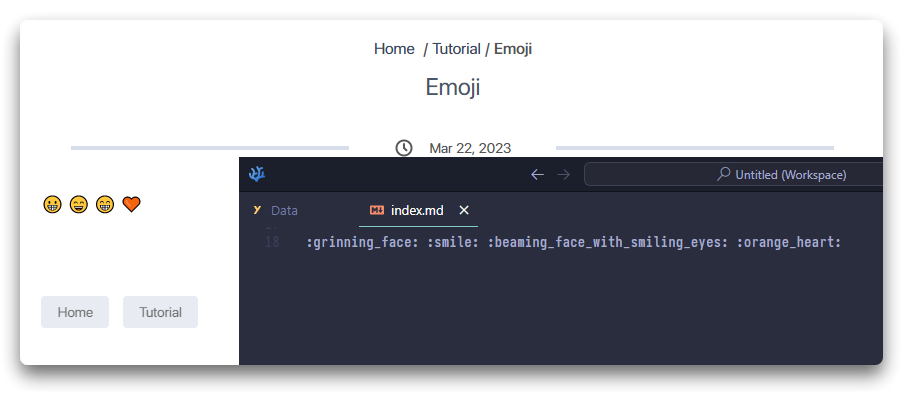Go forward with the right arrow

564,174
